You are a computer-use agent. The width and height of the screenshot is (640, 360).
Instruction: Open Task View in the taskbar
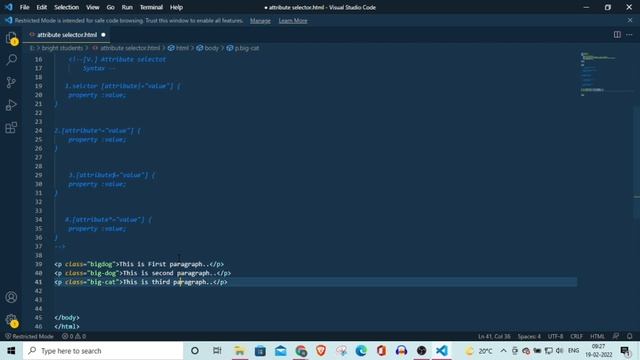pos(217,351)
